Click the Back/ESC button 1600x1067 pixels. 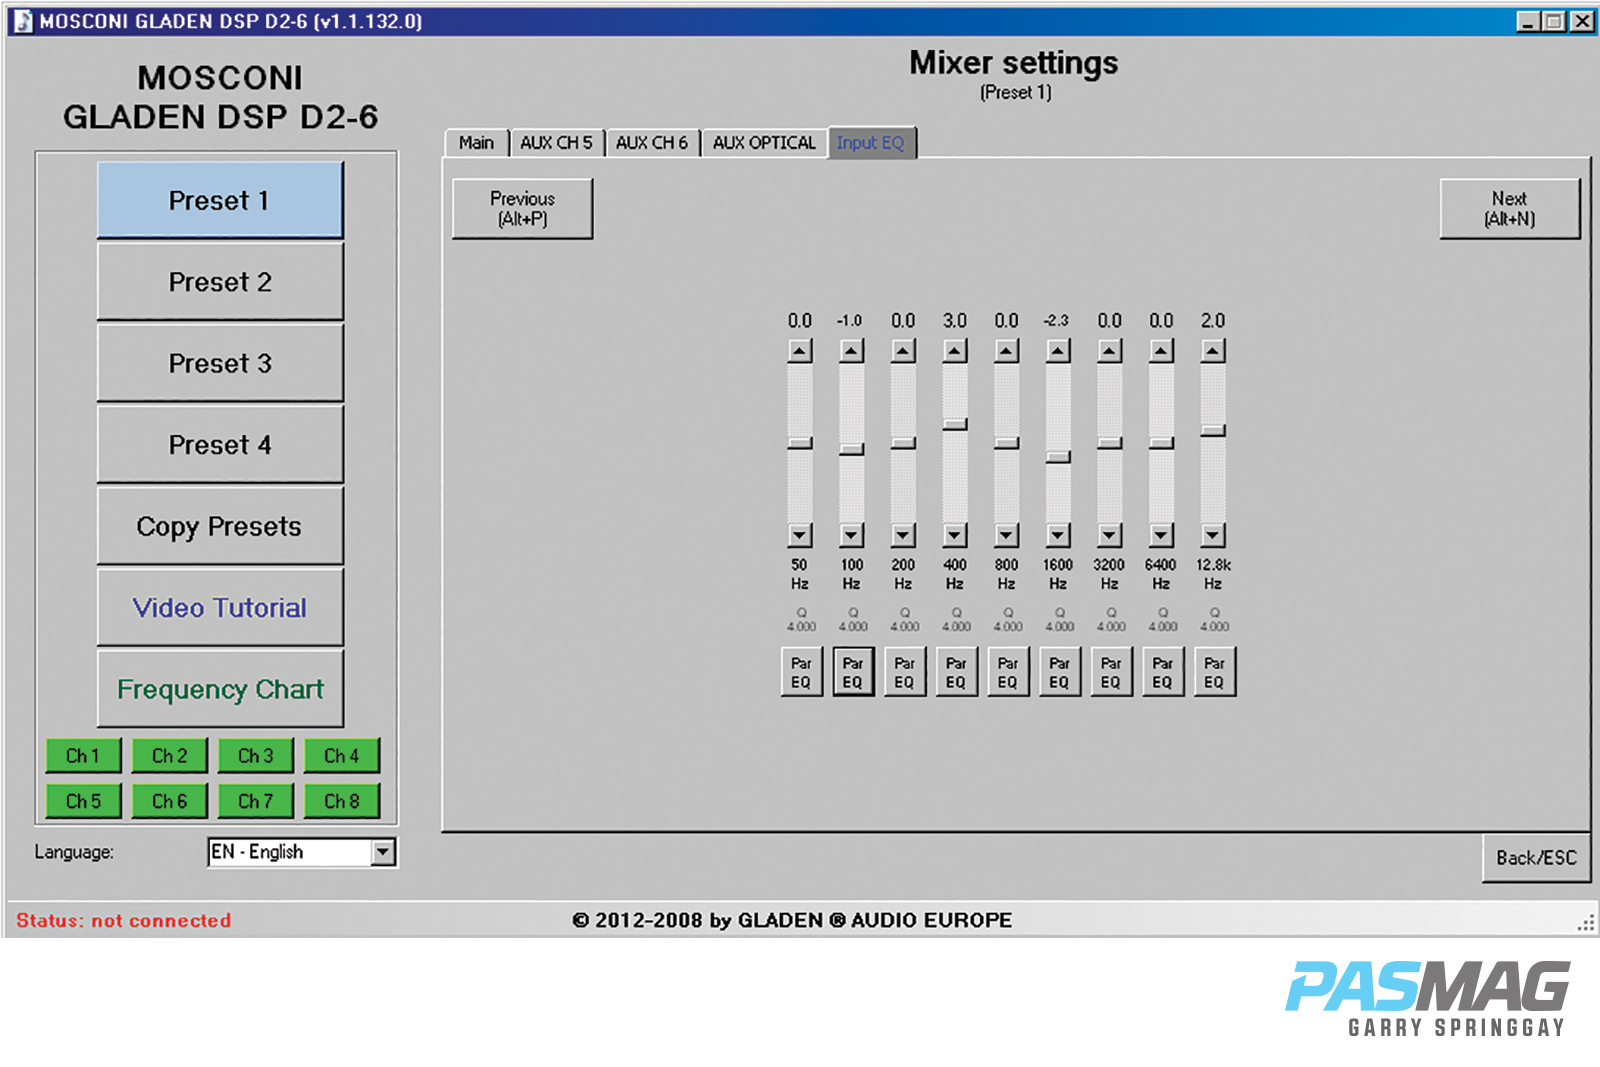coord(1536,858)
